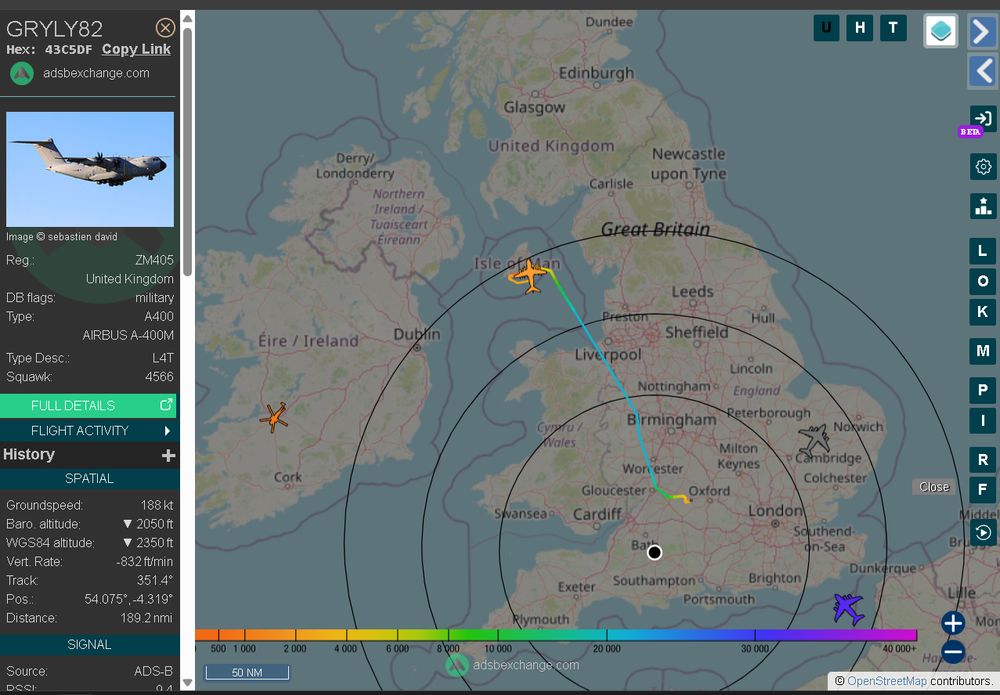Viewport: 1000px width, 695px height.
Task: Click the type code A400
Action: (x=159, y=317)
